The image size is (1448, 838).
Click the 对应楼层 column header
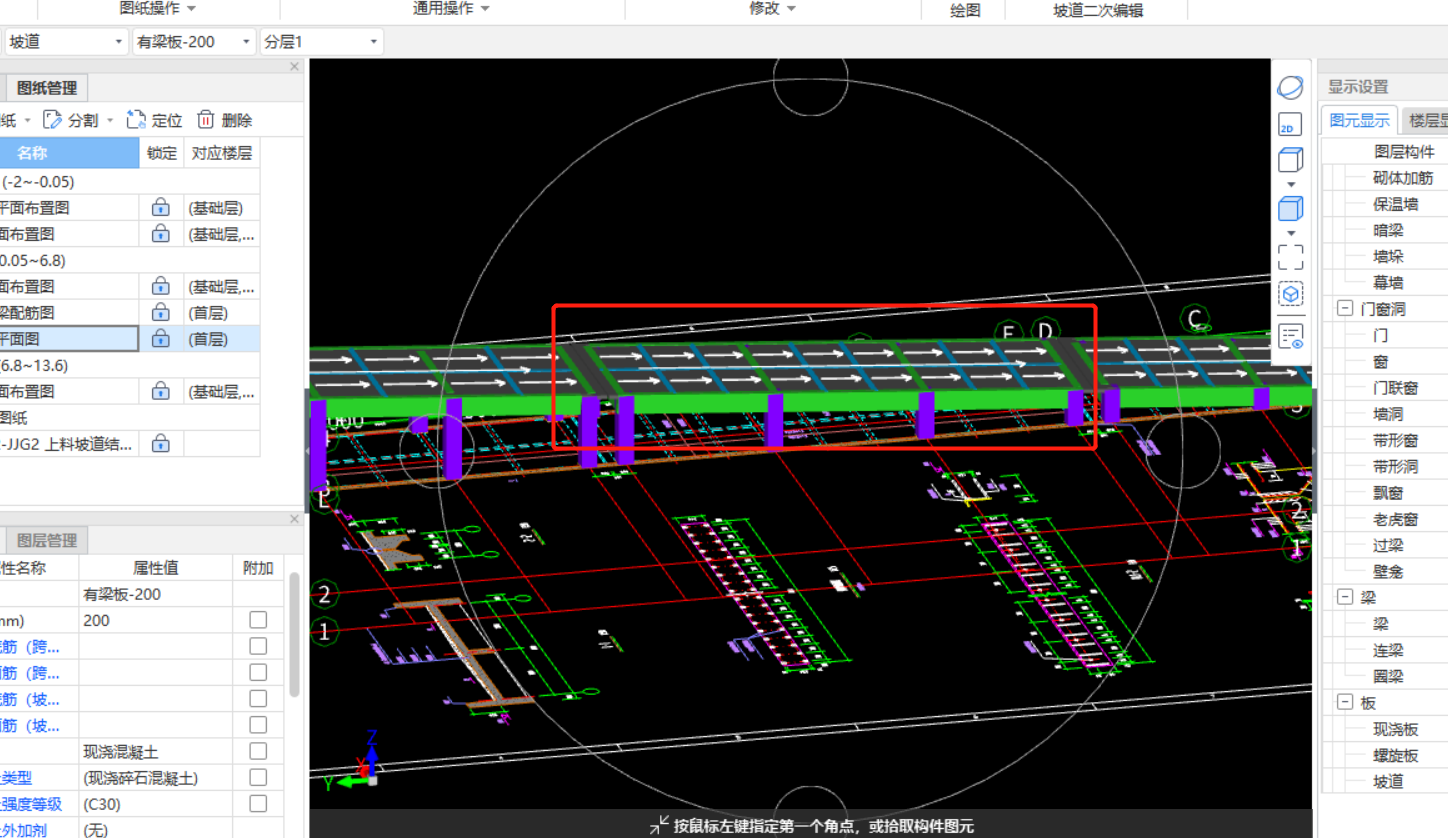click(222, 153)
